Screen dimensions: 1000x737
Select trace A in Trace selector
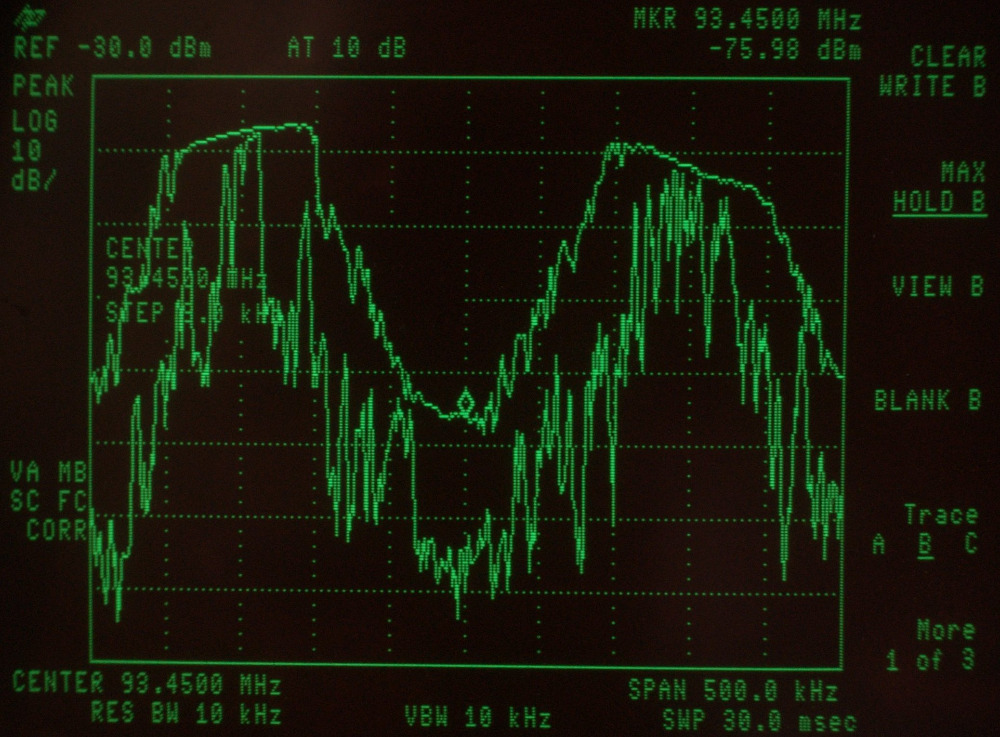click(x=879, y=545)
